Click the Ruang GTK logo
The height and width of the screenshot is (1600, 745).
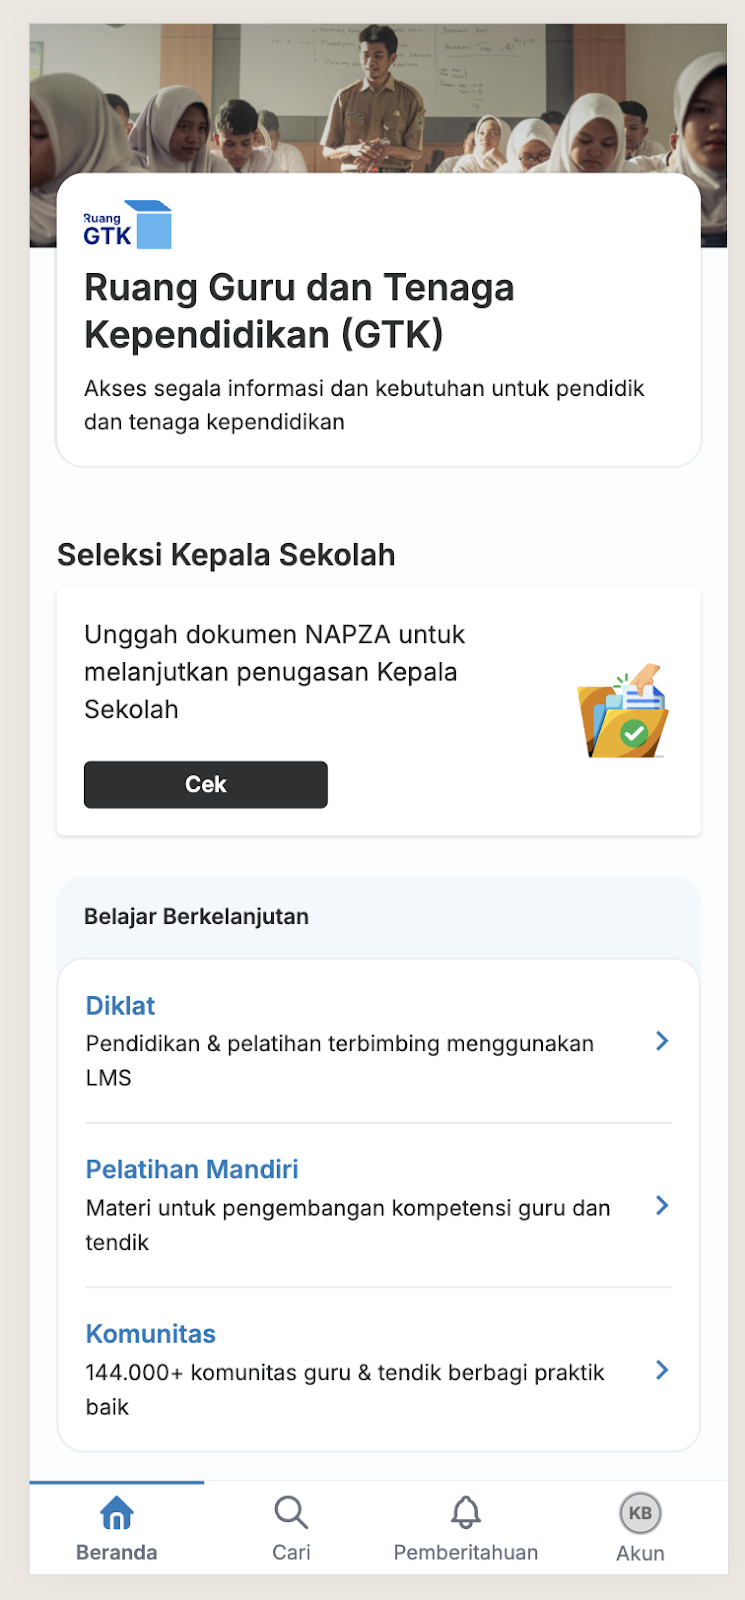127,225
